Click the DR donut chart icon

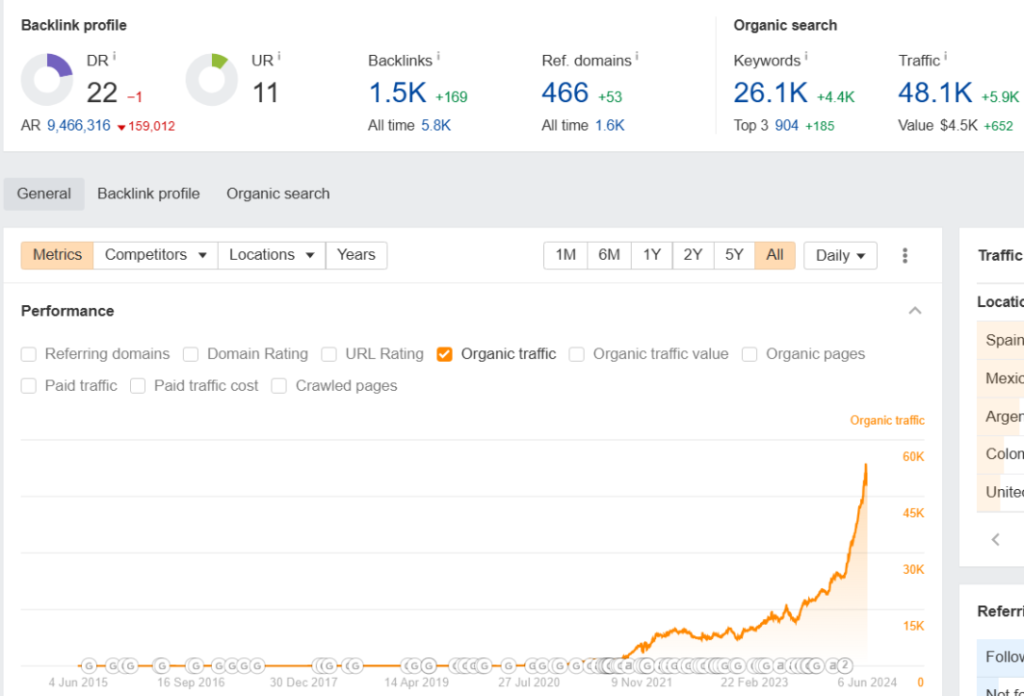click(x=47, y=80)
